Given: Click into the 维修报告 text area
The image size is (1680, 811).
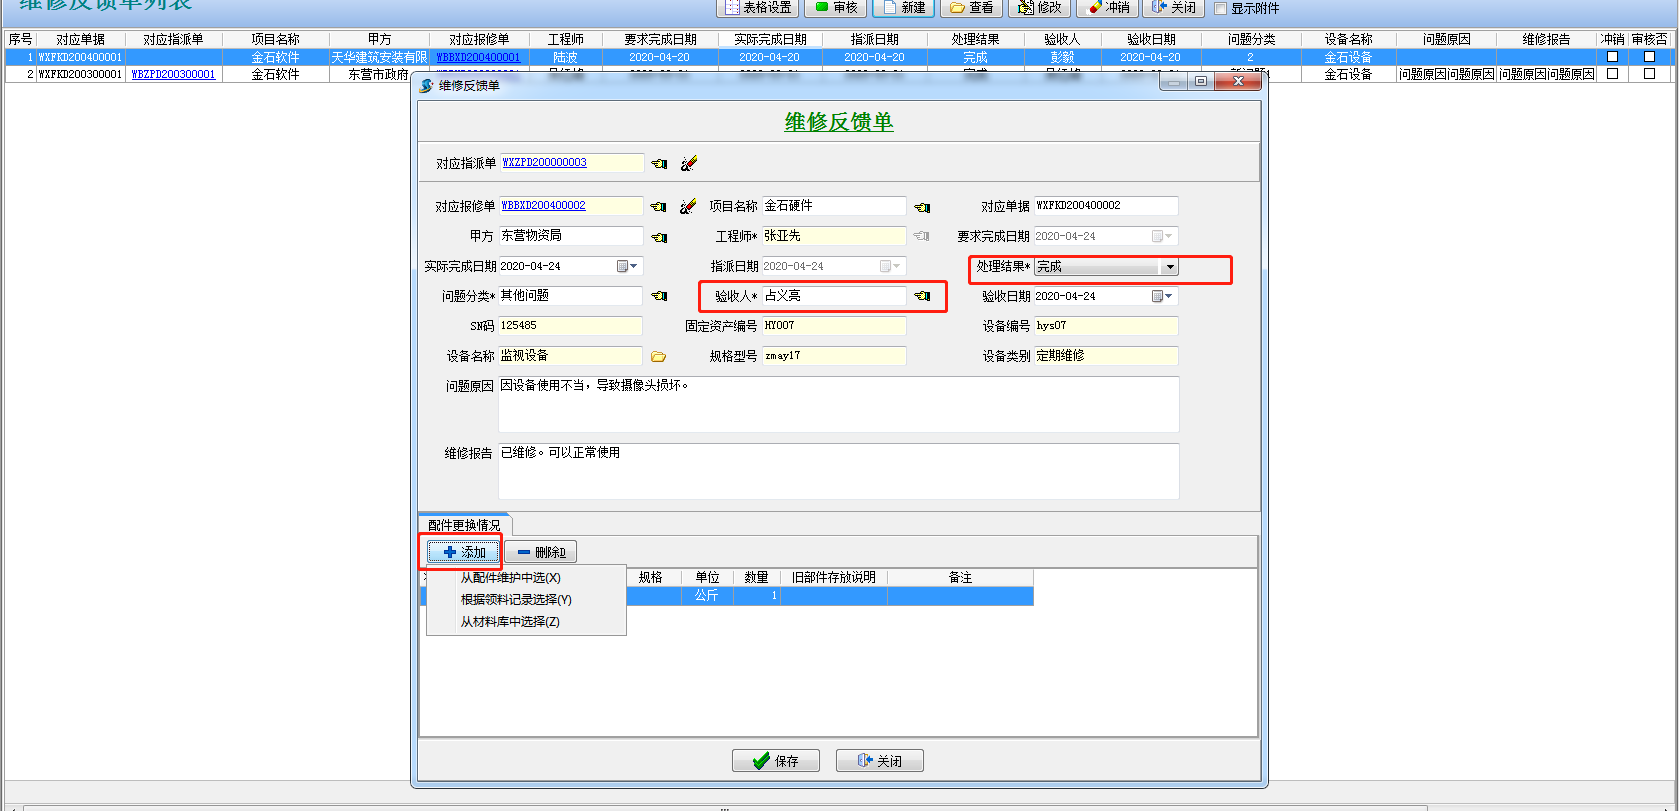Looking at the screenshot, I should (x=838, y=471).
